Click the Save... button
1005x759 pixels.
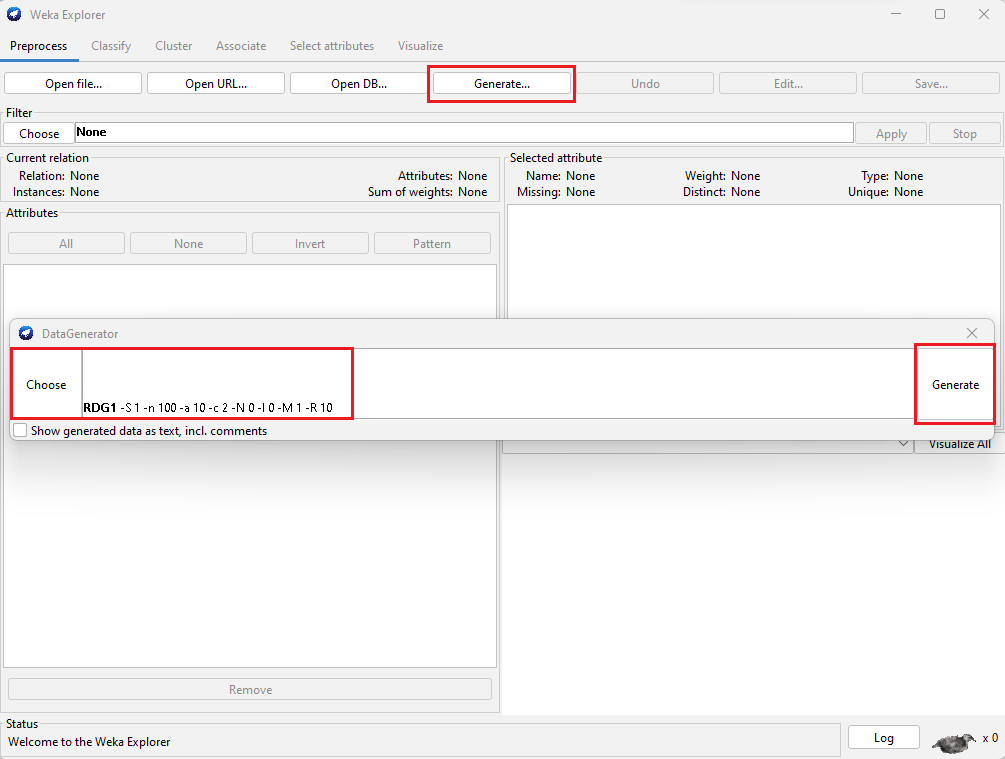[931, 83]
